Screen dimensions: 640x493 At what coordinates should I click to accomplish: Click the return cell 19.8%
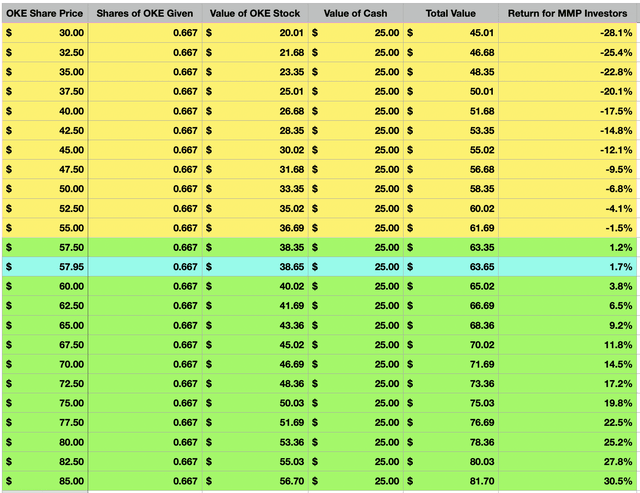567,403
